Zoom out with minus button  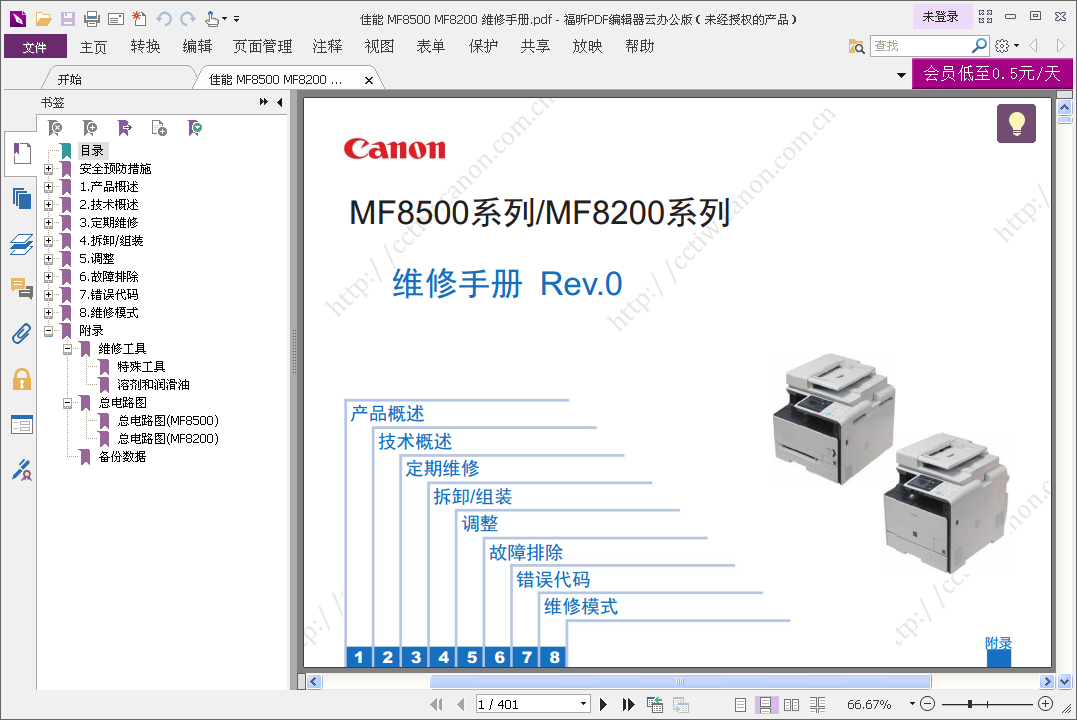tap(927, 704)
